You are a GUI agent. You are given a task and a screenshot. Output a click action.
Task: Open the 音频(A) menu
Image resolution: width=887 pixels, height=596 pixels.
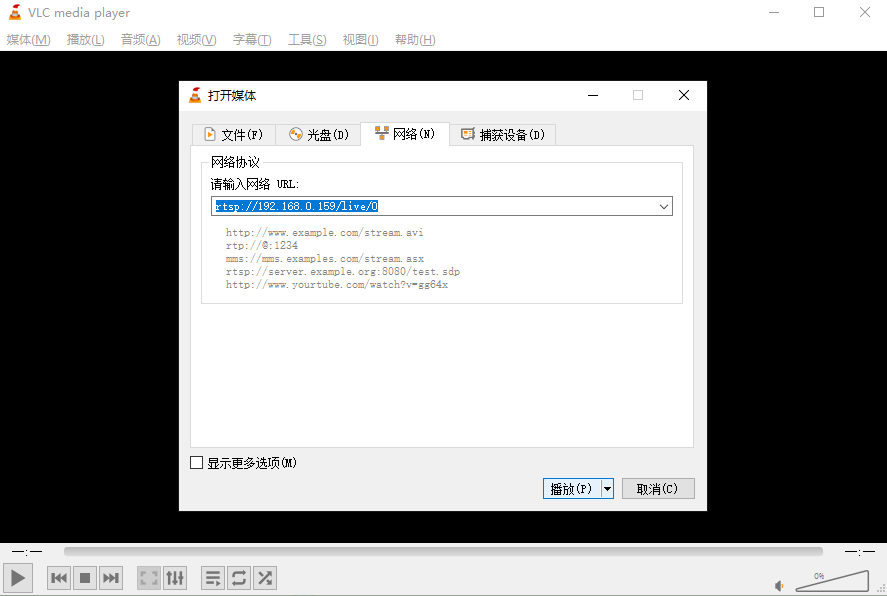pos(140,40)
